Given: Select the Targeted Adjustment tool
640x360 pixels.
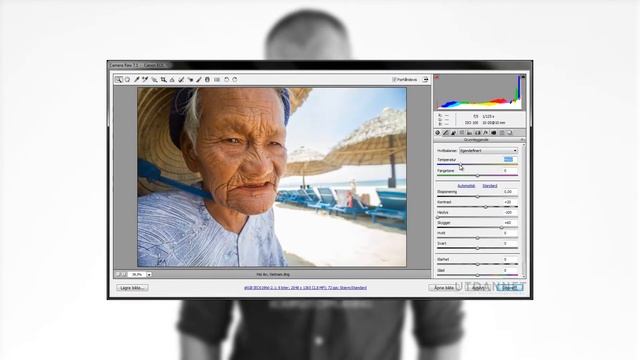Looking at the screenshot, I should click(x=155, y=80).
